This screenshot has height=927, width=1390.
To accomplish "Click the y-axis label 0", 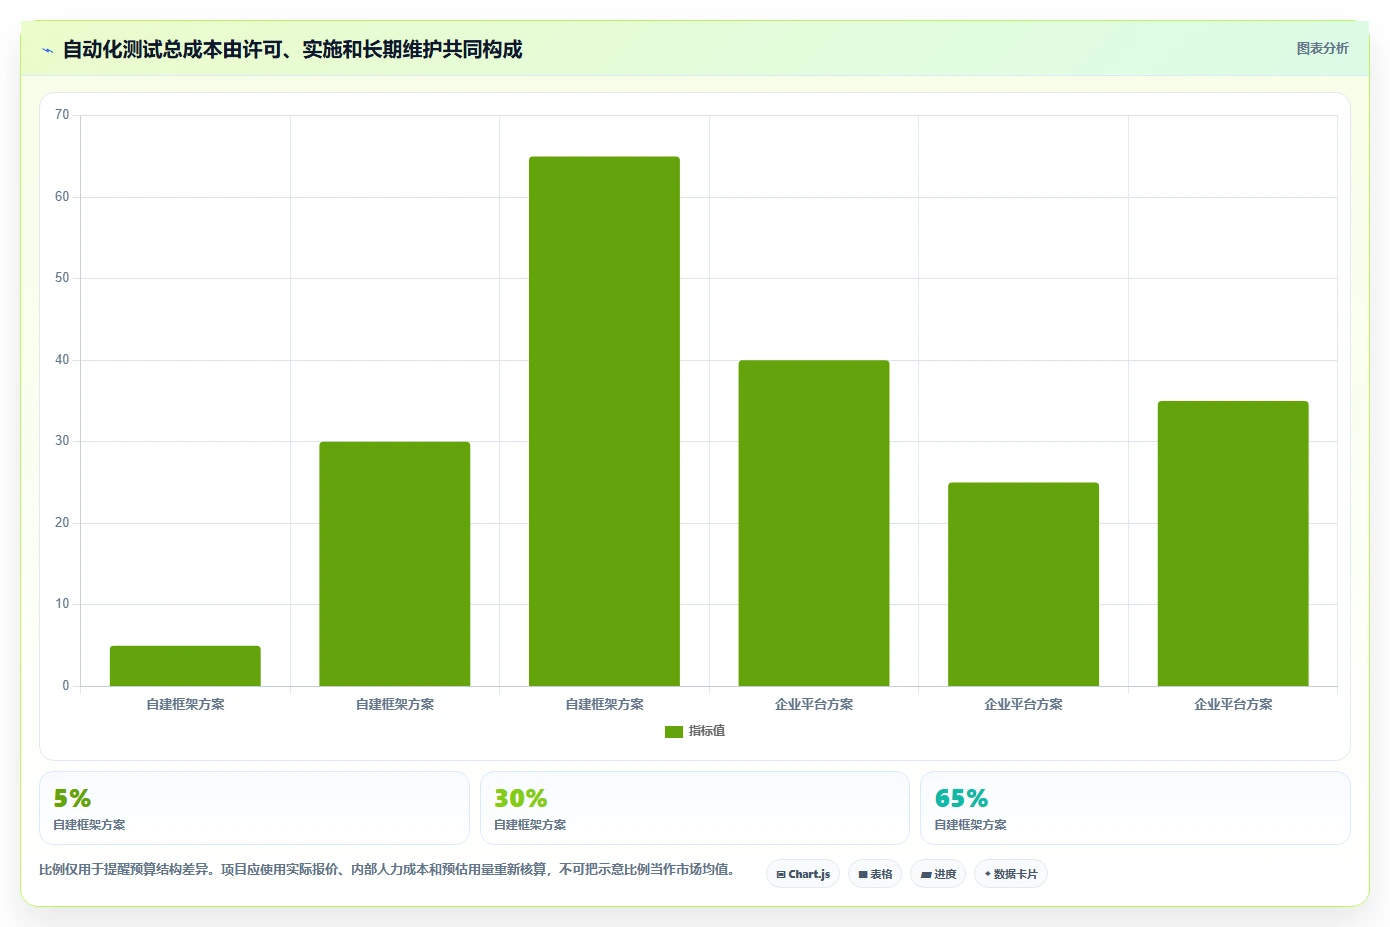I will tap(66, 686).
